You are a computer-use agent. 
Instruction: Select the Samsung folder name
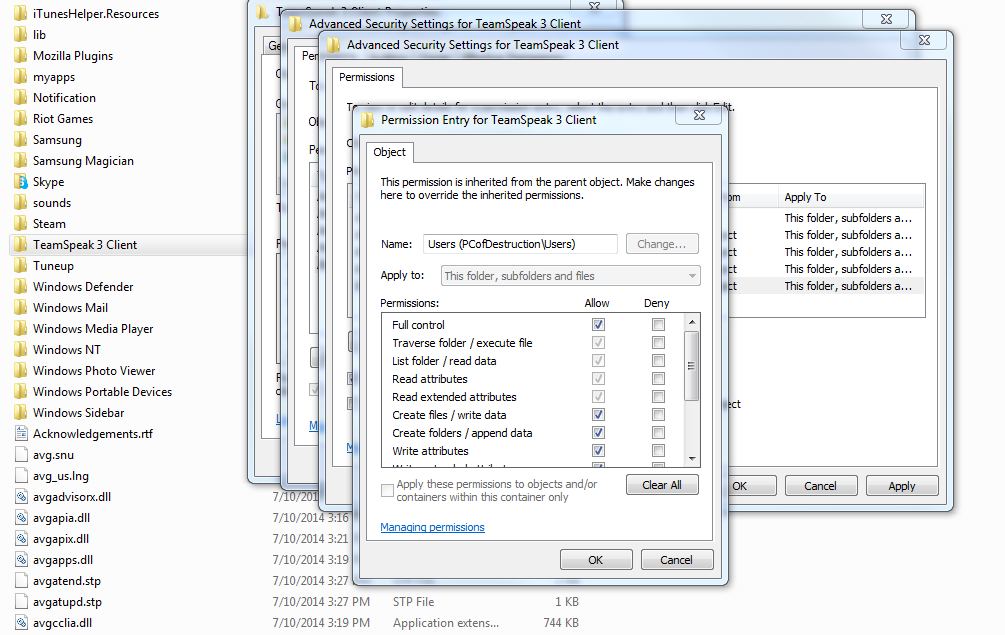(57, 140)
